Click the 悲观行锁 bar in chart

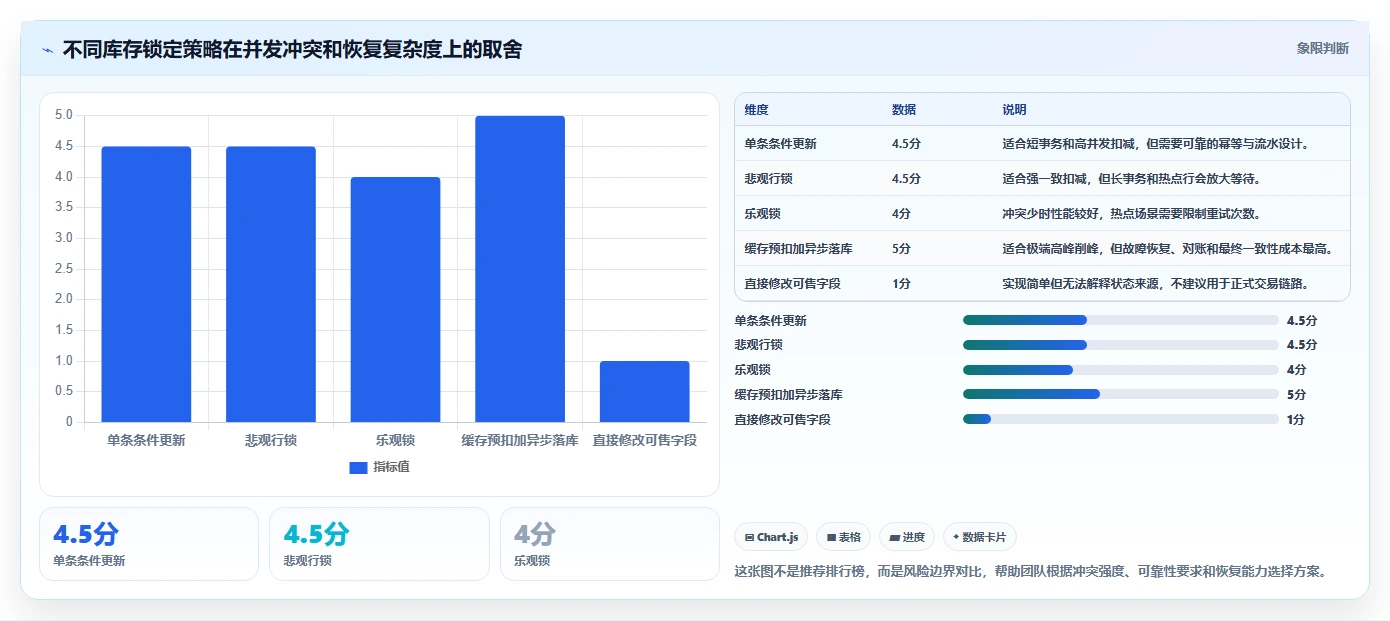[271, 284]
